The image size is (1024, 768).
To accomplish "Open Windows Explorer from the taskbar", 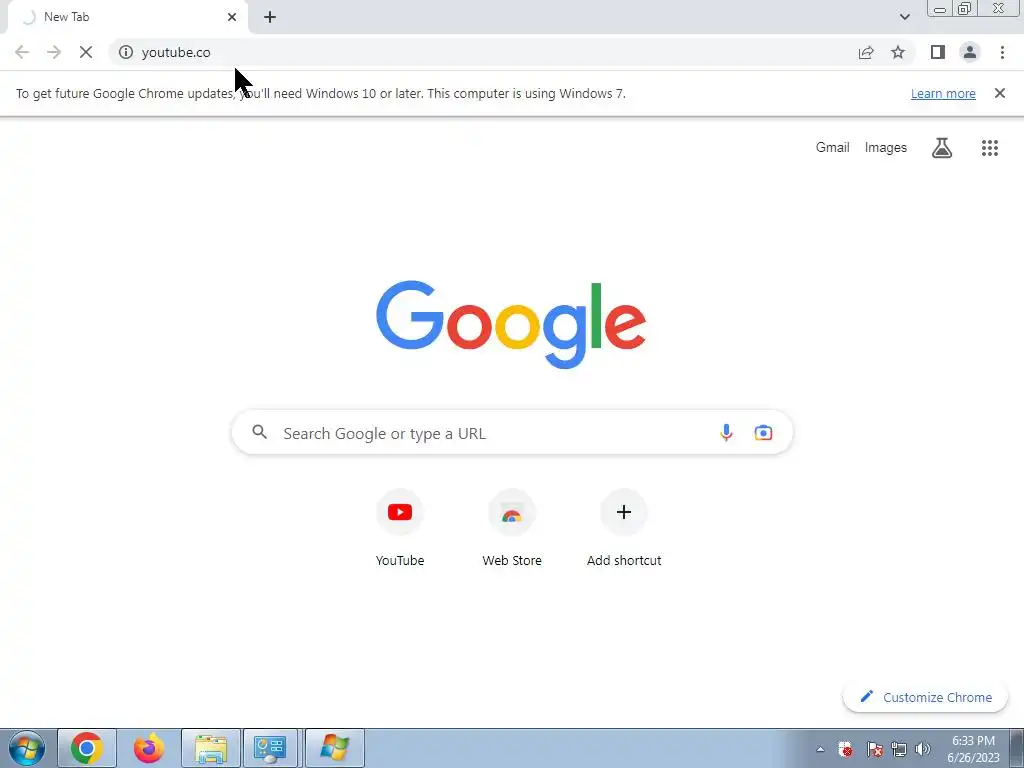I will pyautogui.click(x=210, y=748).
